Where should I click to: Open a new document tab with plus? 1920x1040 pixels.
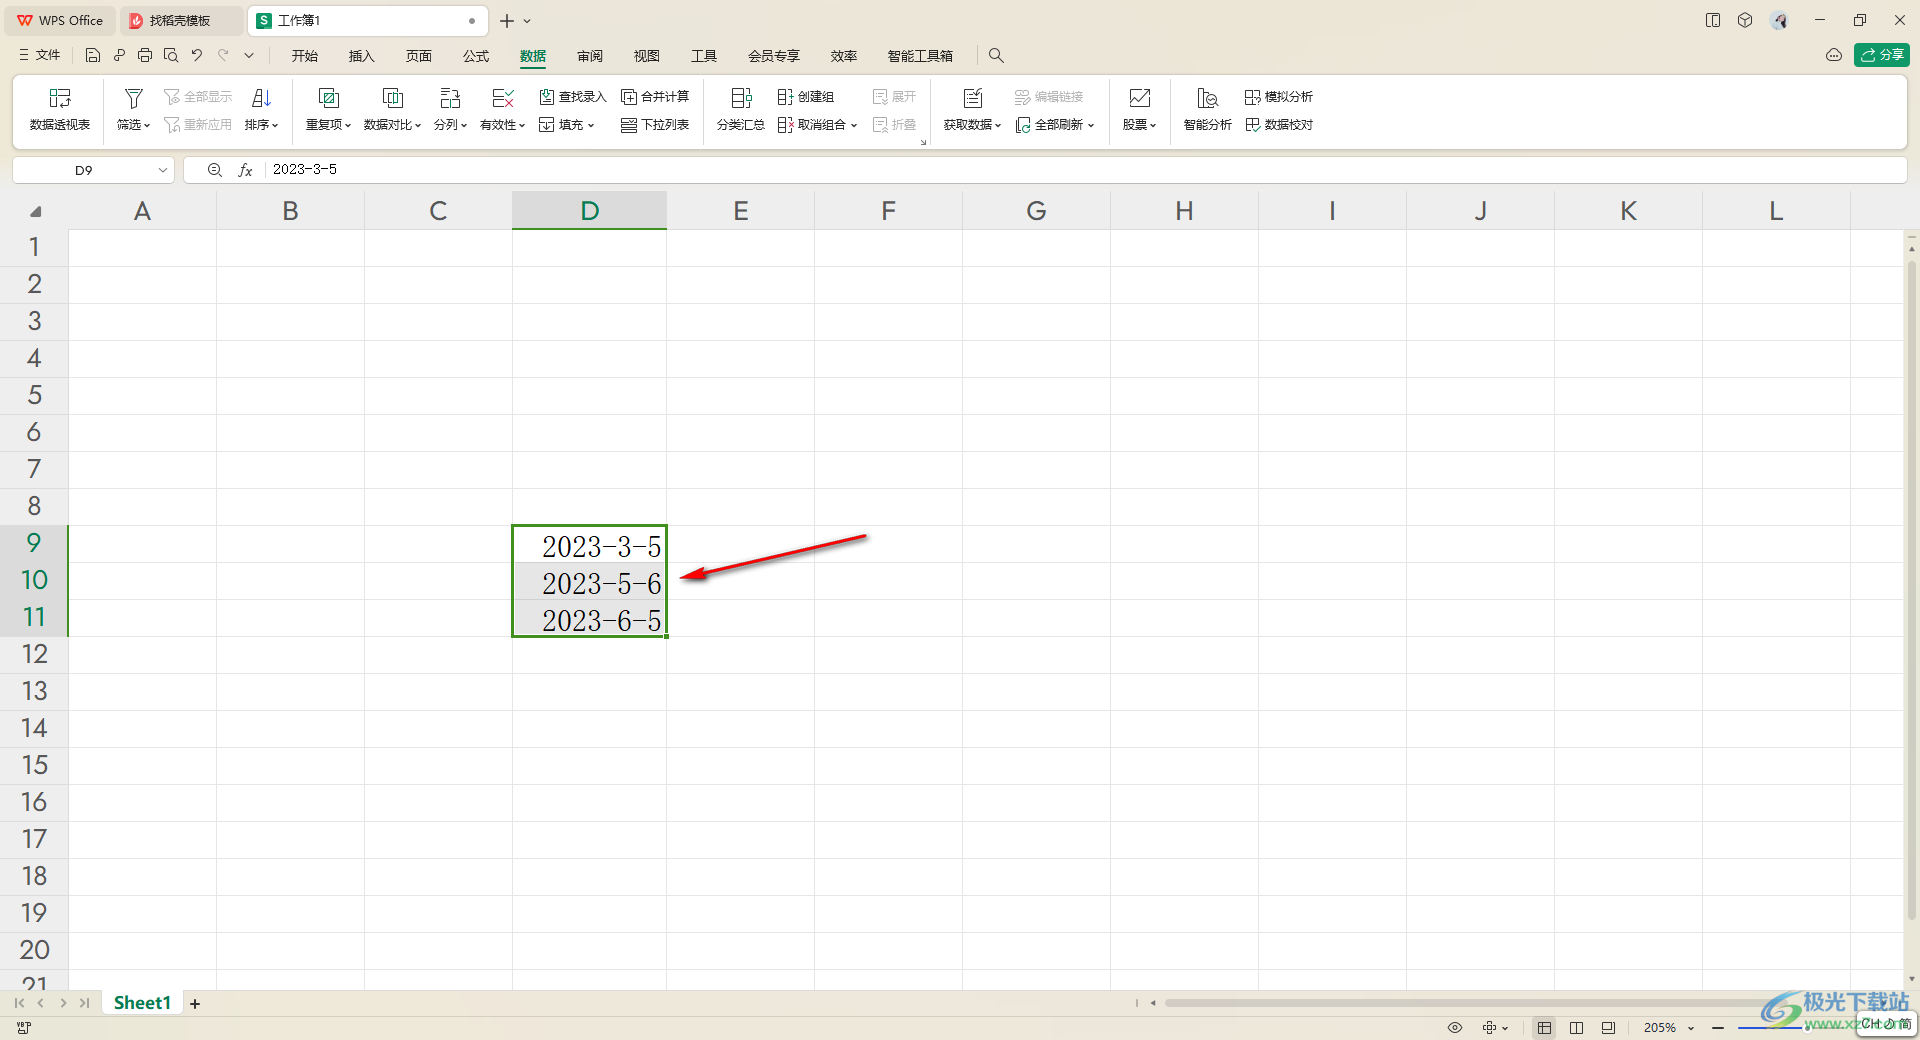click(x=507, y=20)
